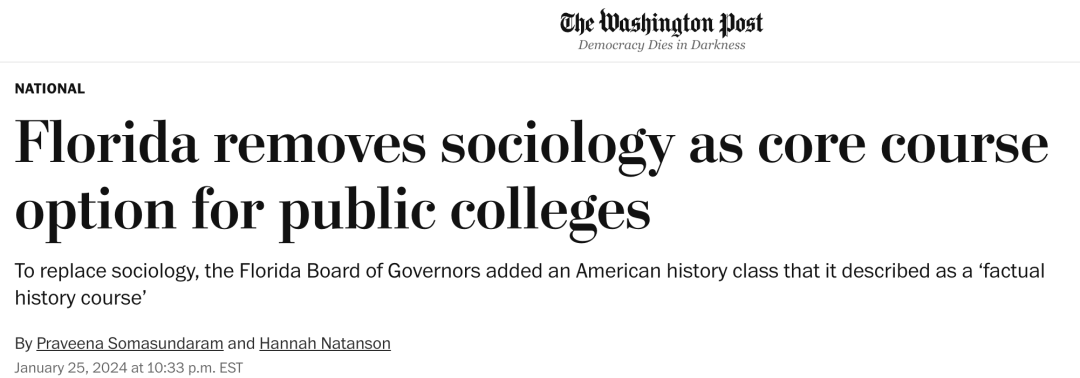This screenshot has height=378, width=1080.
Task: Click the 'By' label before the author names
Action: point(23,343)
